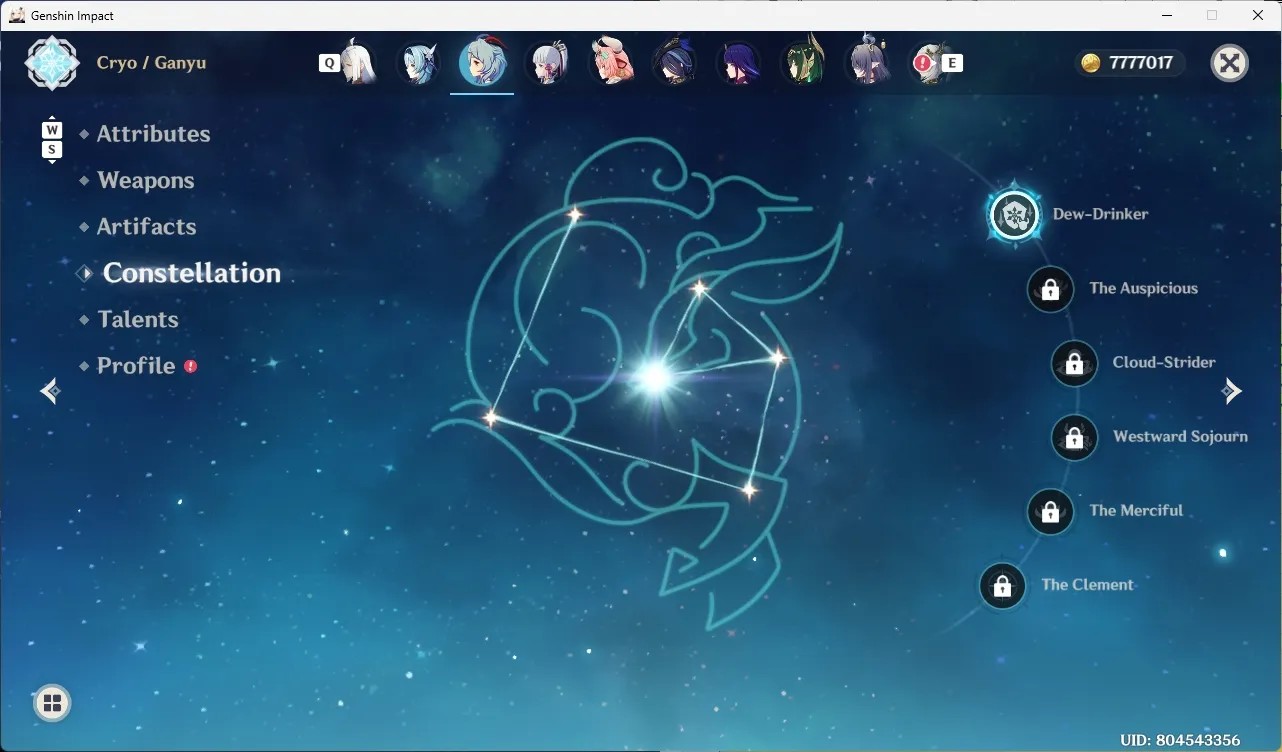
Task: Click the E key hint button
Action: 952,63
